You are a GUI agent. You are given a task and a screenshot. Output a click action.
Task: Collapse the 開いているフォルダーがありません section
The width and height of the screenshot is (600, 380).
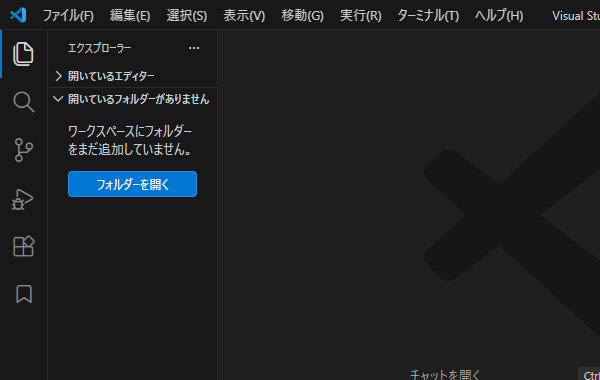133,99
